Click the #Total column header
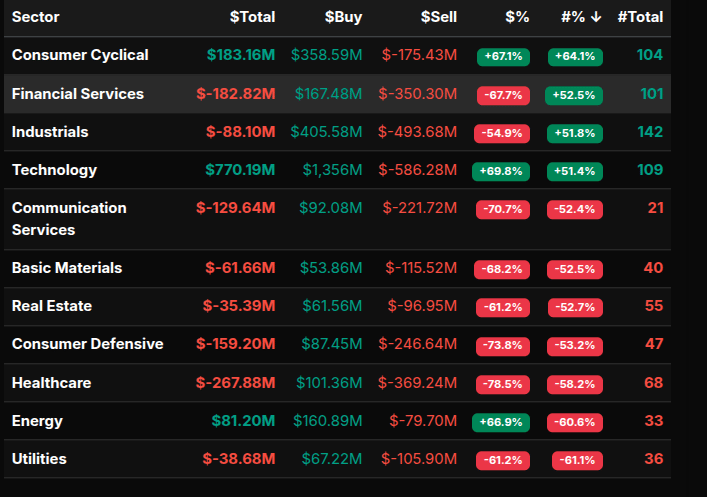The width and height of the screenshot is (707, 497). click(640, 17)
